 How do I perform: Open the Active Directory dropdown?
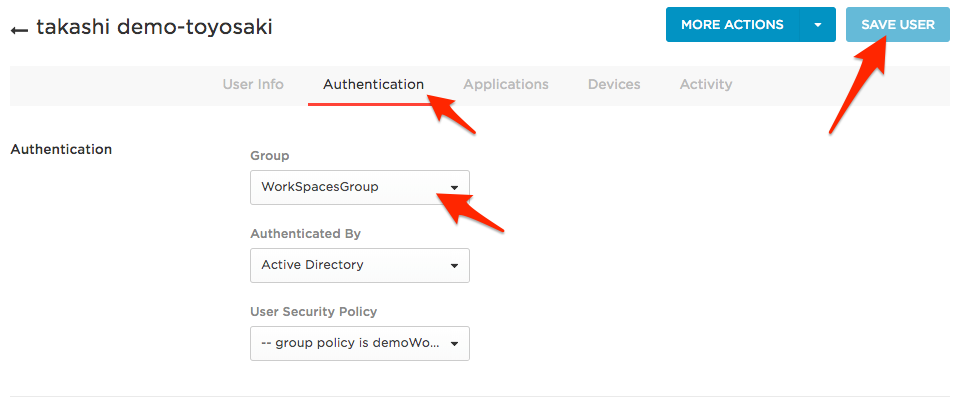[x=350, y=265]
